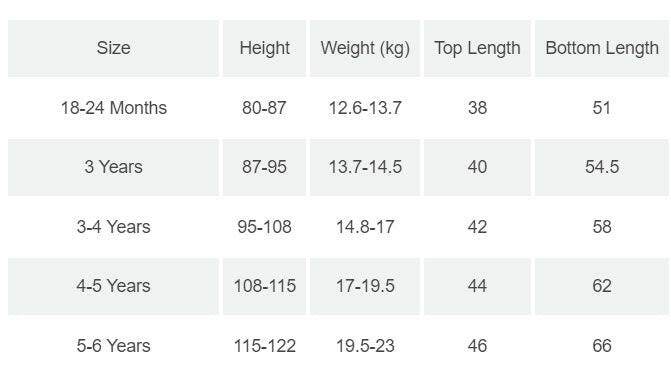The image size is (671, 372).
Task: Click the Weight (kg) column header
Action: 365,48
